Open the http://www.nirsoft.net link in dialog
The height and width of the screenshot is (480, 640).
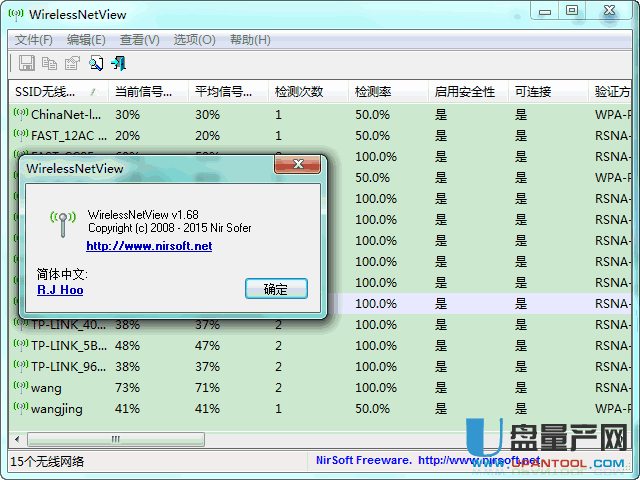click(x=149, y=246)
